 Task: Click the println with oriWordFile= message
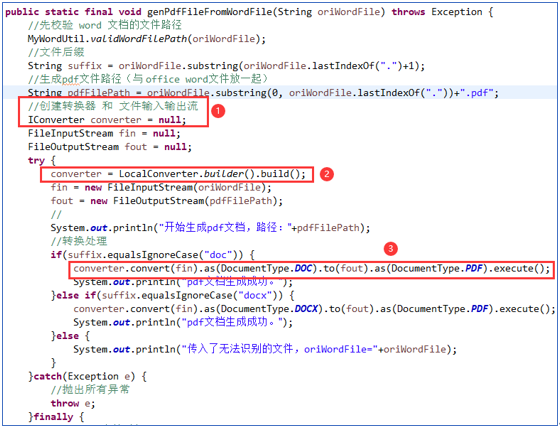265,349
